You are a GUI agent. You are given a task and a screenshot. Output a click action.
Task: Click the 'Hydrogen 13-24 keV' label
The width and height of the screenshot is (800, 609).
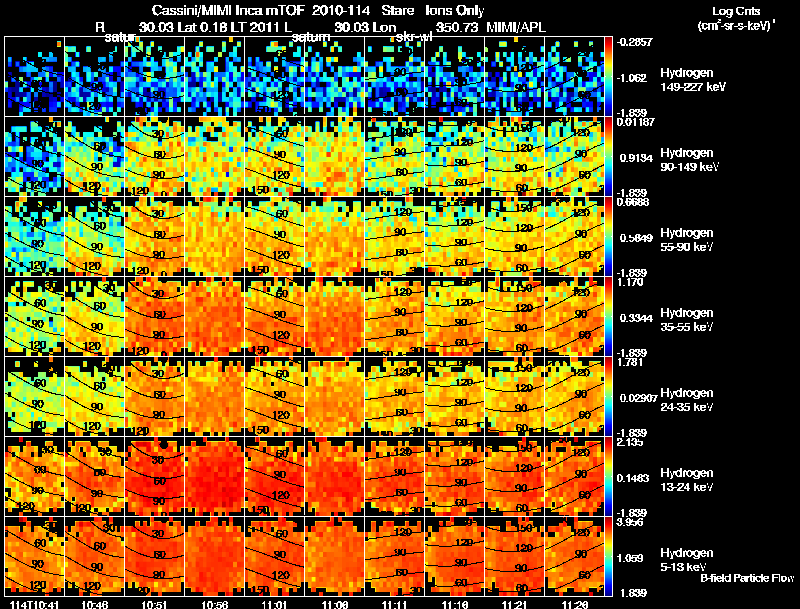coord(687,480)
